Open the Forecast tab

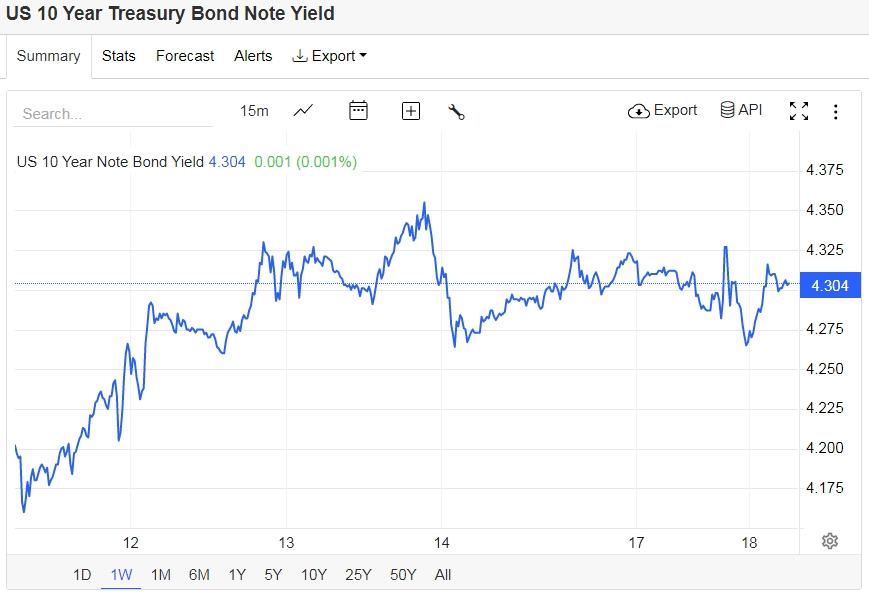point(185,56)
